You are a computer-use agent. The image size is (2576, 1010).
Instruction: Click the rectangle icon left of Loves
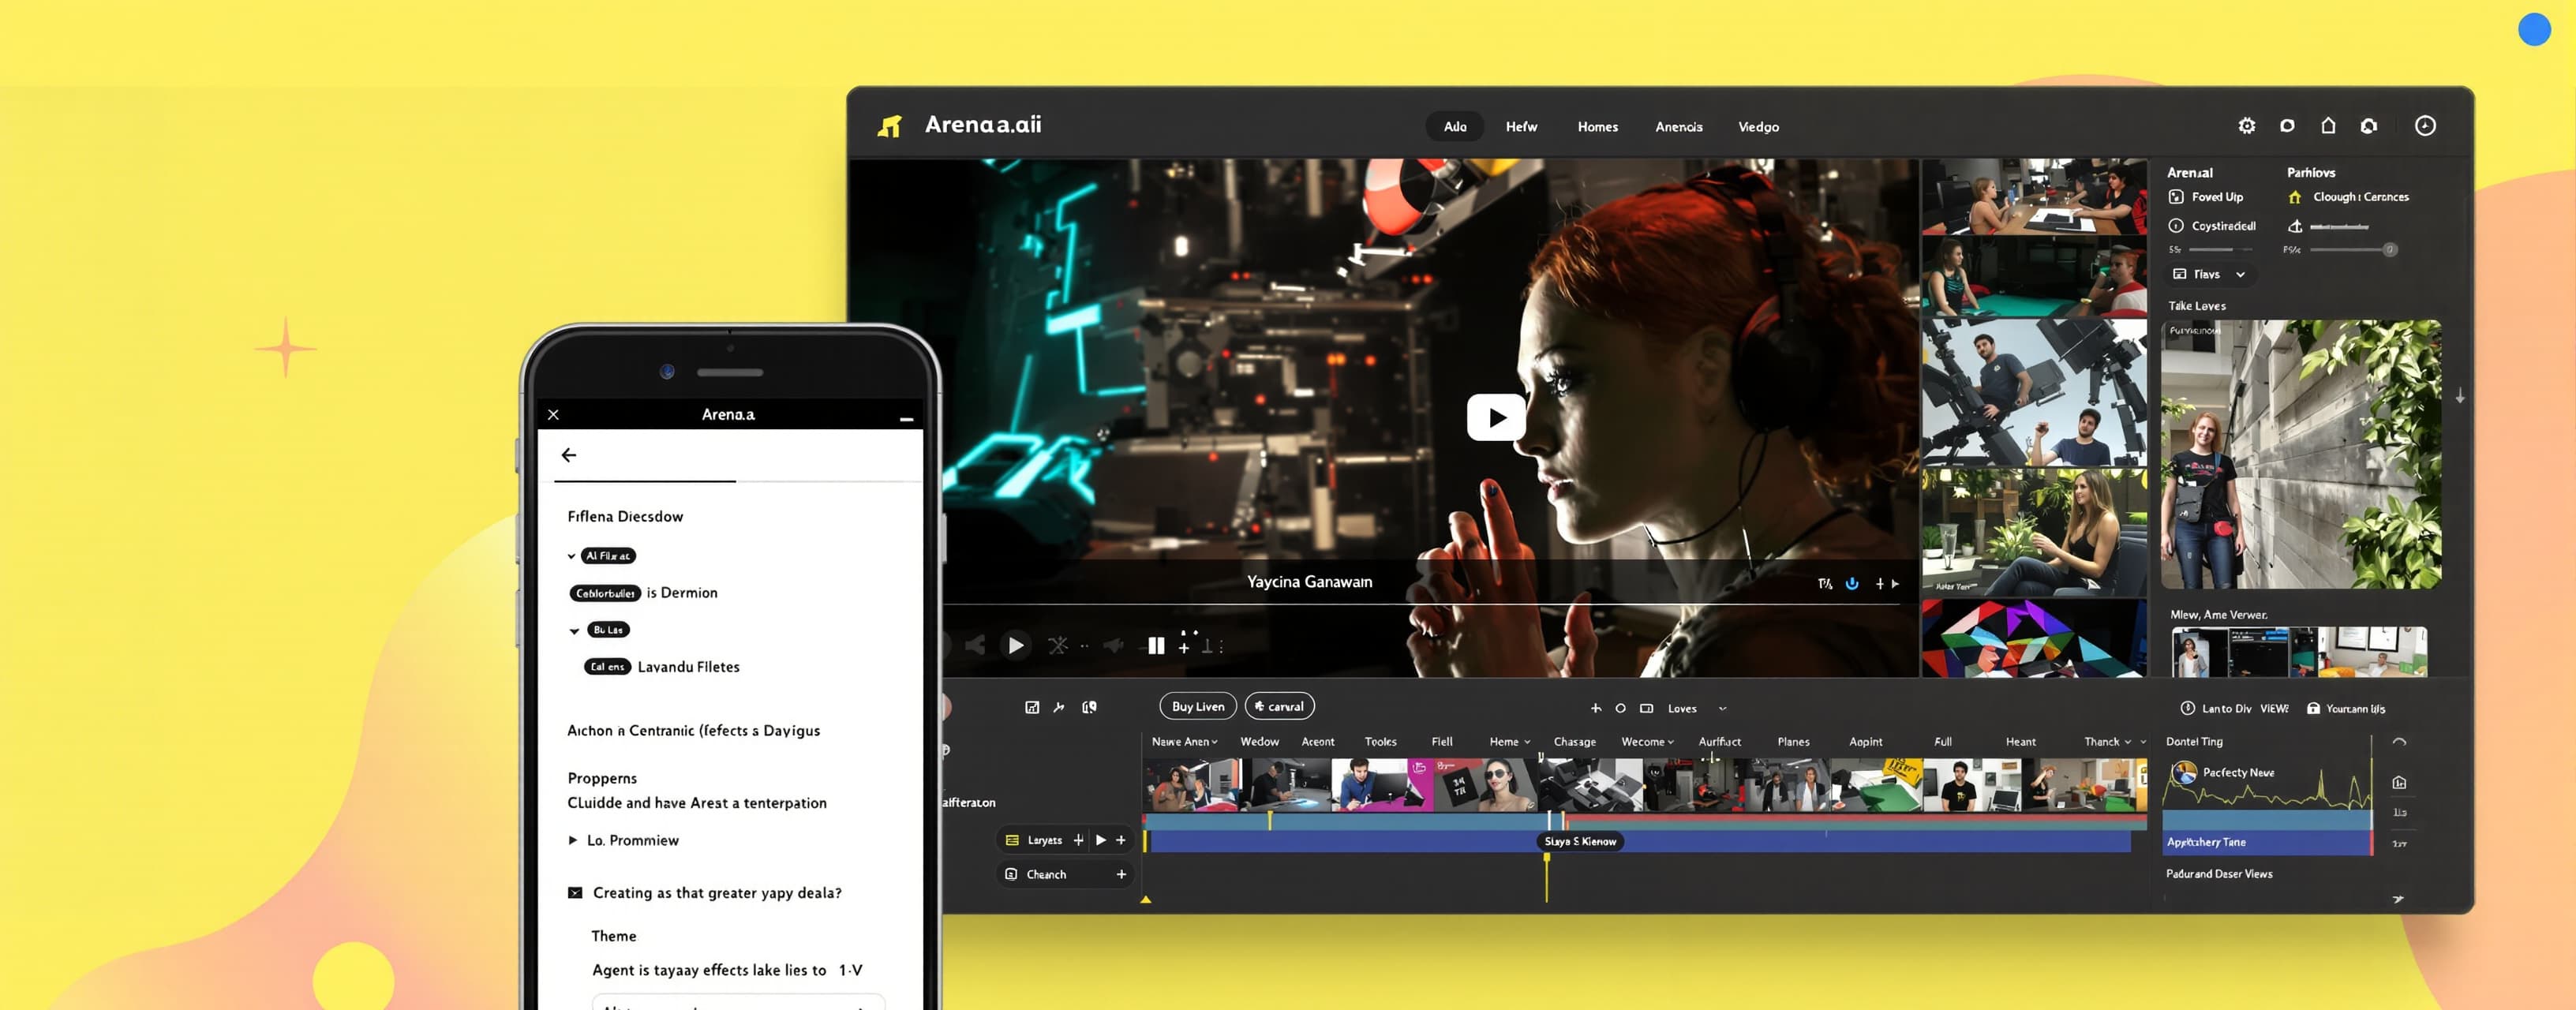(1646, 708)
